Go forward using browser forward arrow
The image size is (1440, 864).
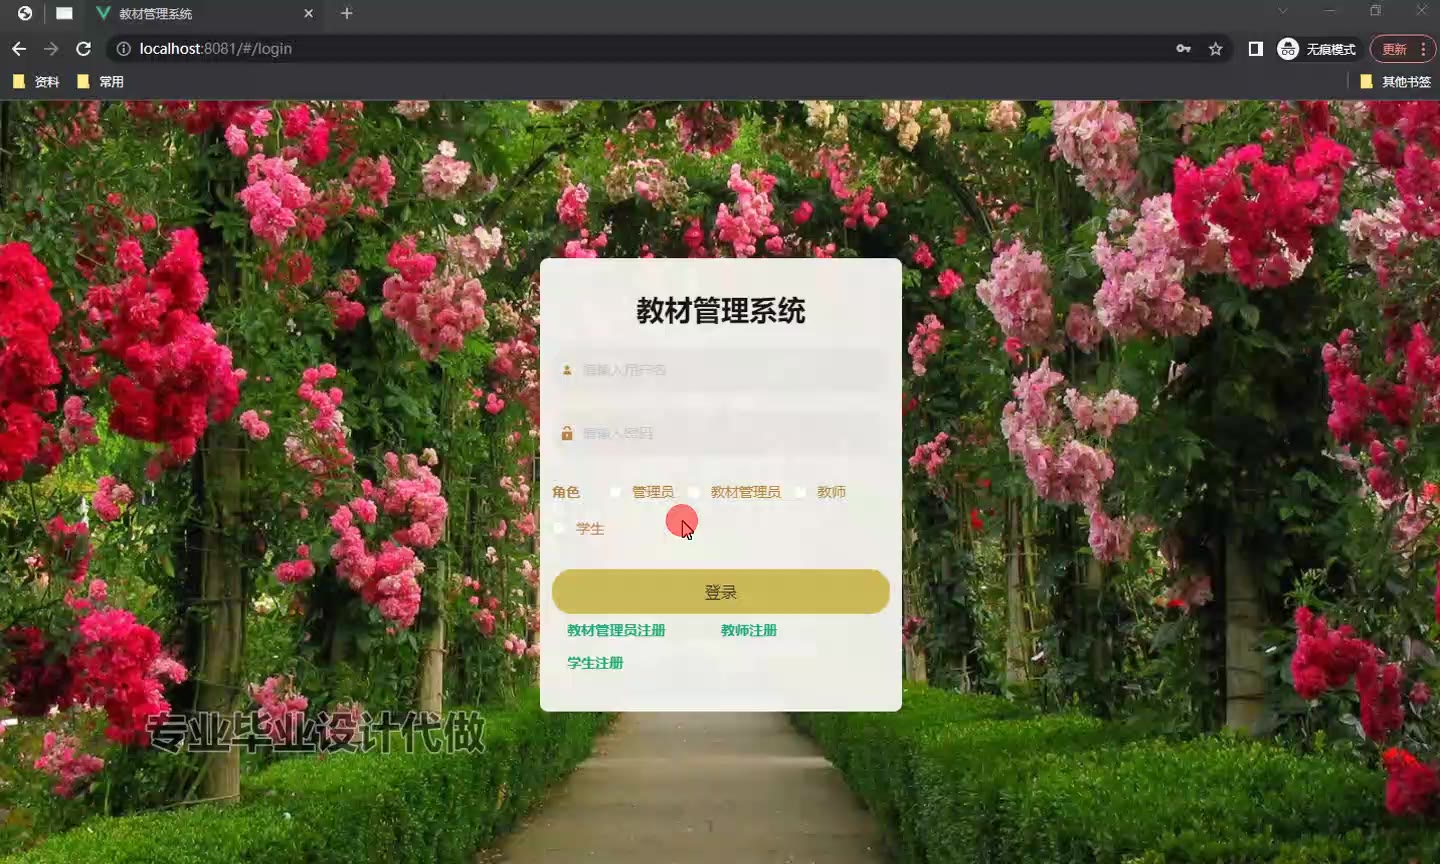coord(51,48)
